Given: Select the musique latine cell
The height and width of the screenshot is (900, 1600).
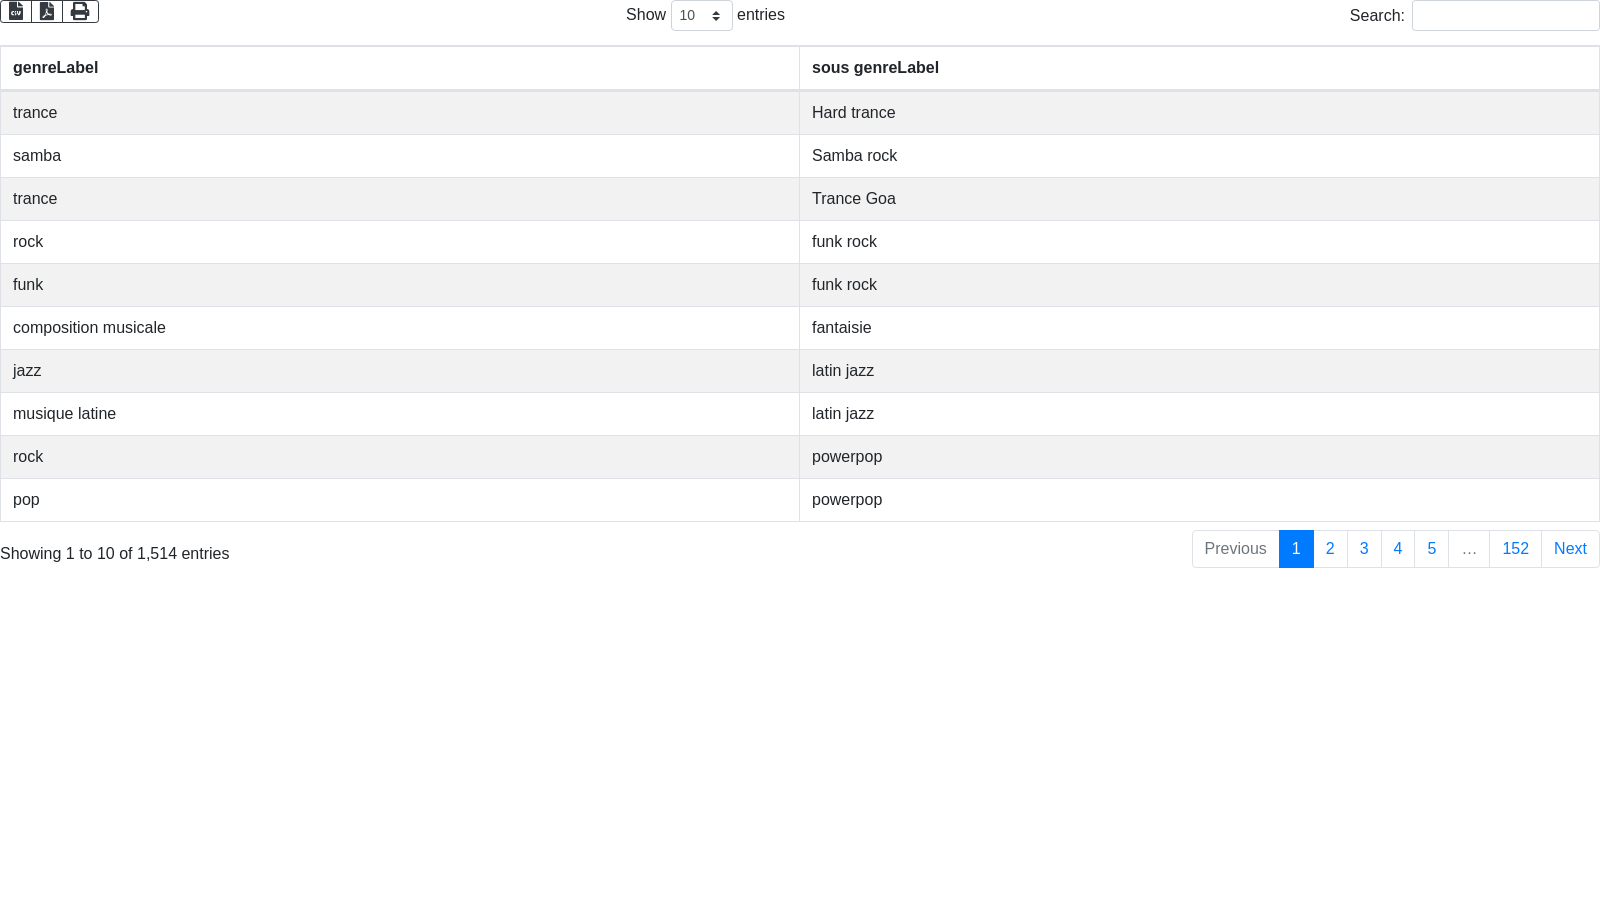Looking at the screenshot, I should click(x=64, y=414).
